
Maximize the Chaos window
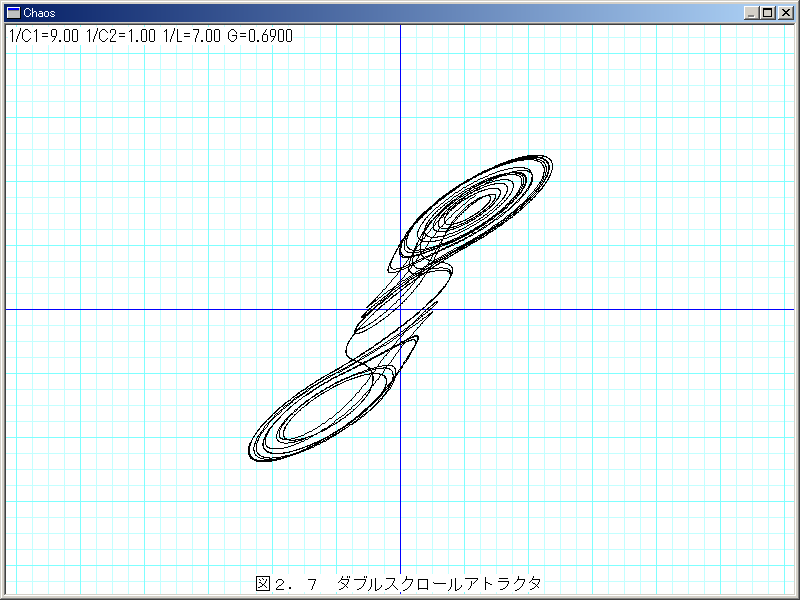[767, 13]
